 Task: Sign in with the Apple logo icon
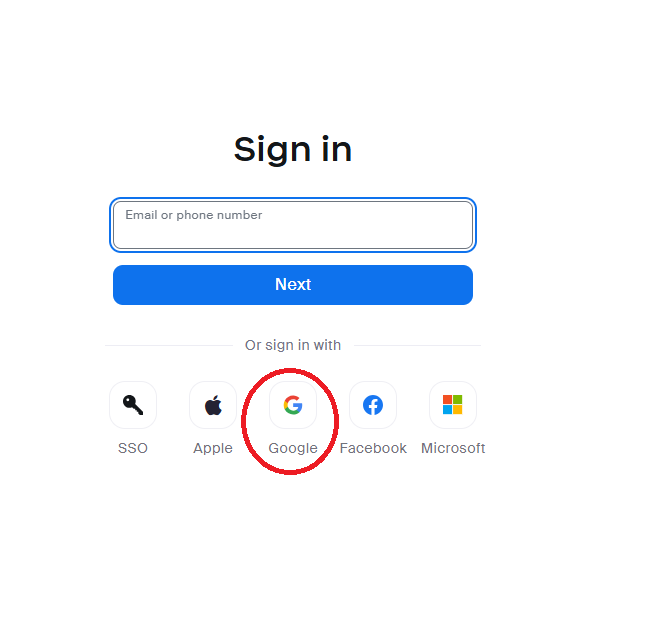[213, 405]
